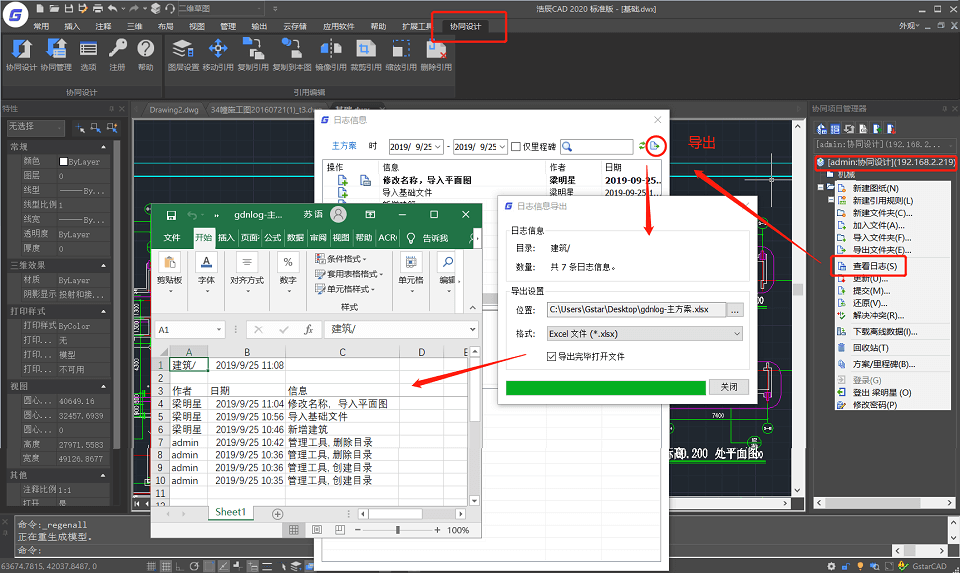
Task: Click the 关闭 button in export dialog
Action: tap(729, 387)
